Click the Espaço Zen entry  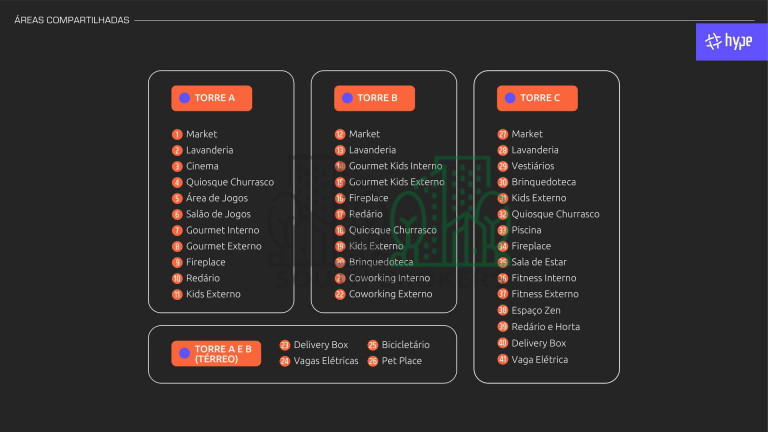point(536,311)
